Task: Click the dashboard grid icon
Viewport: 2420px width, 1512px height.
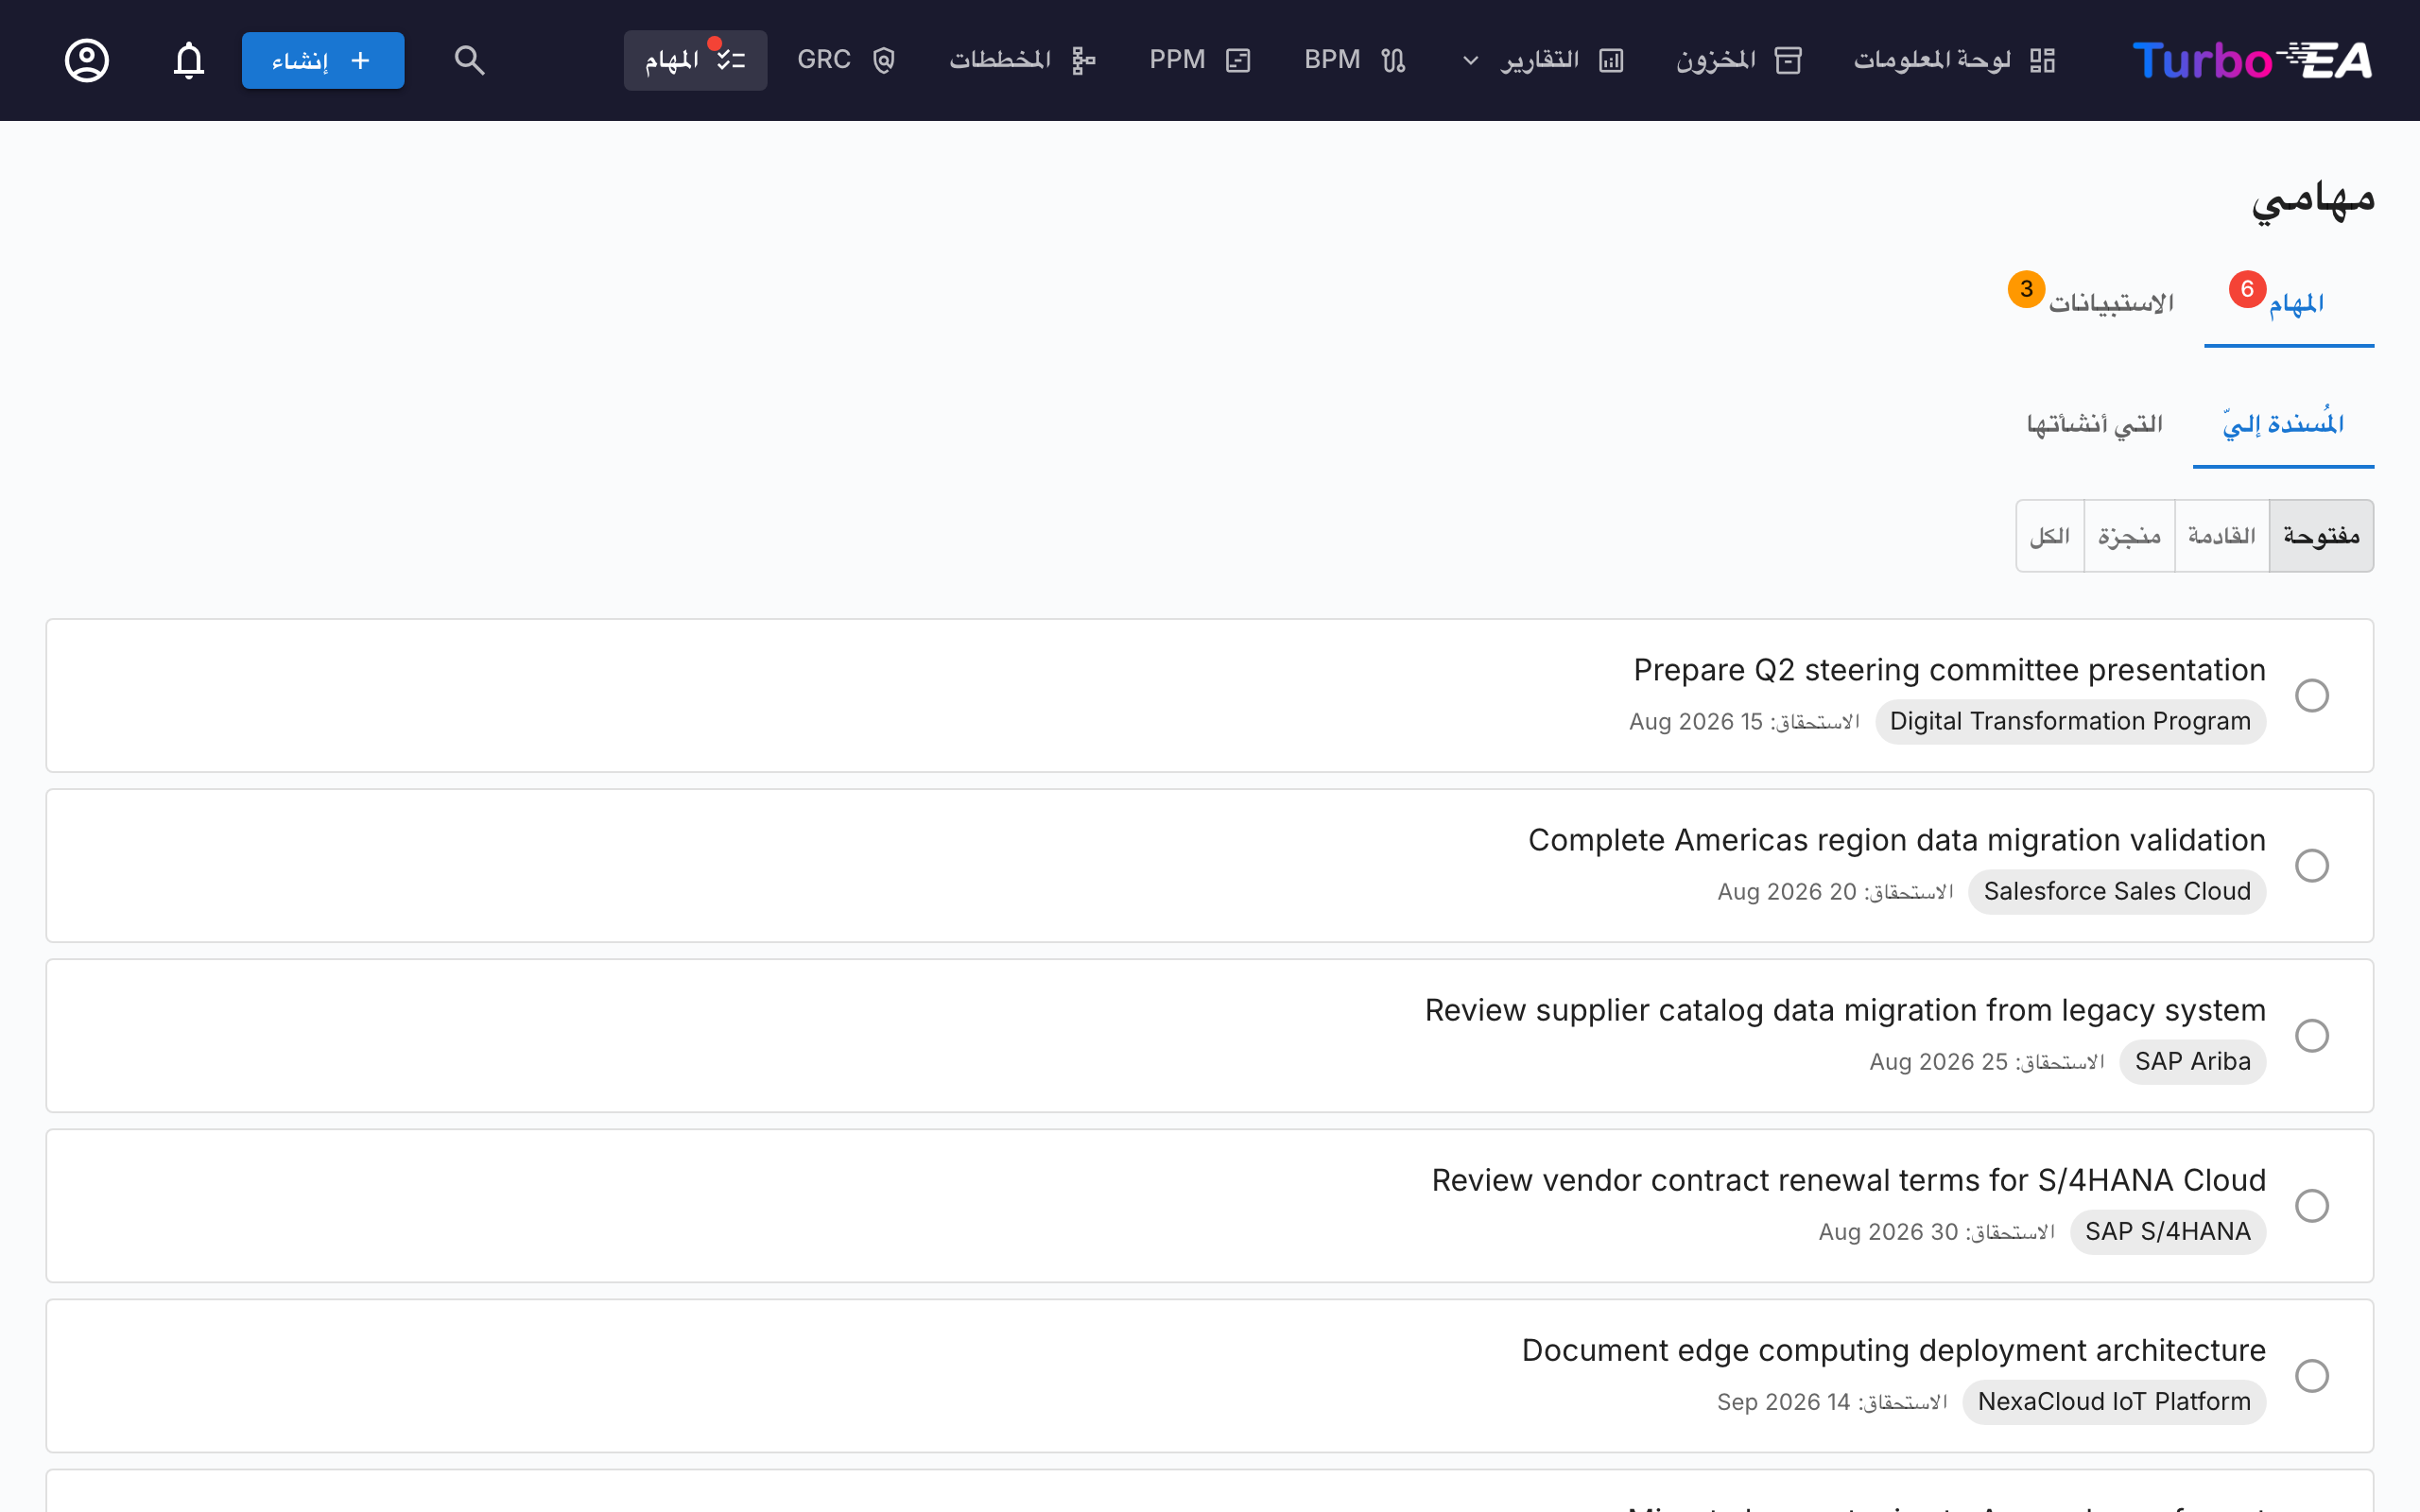Action: pyautogui.click(x=2043, y=60)
